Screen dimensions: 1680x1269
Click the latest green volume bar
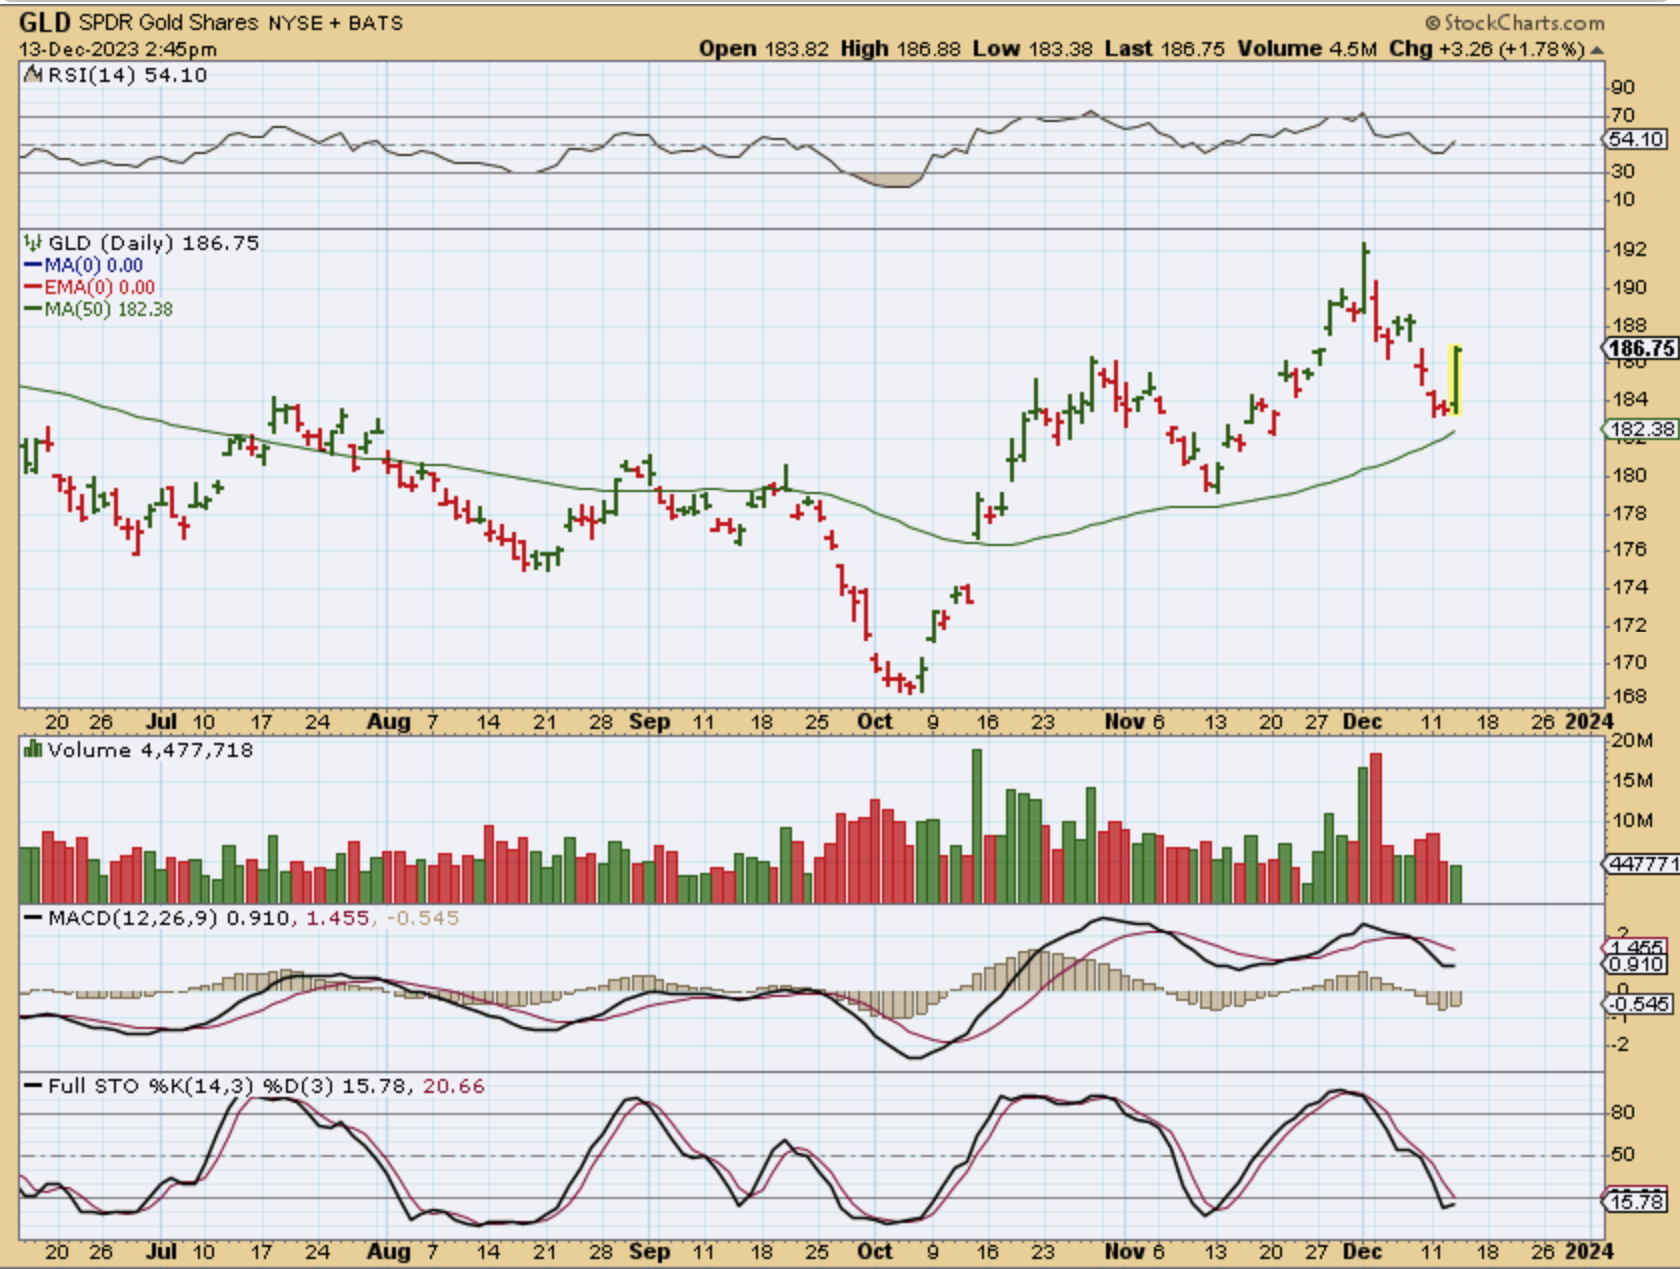pyautogui.click(x=1456, y=884)
